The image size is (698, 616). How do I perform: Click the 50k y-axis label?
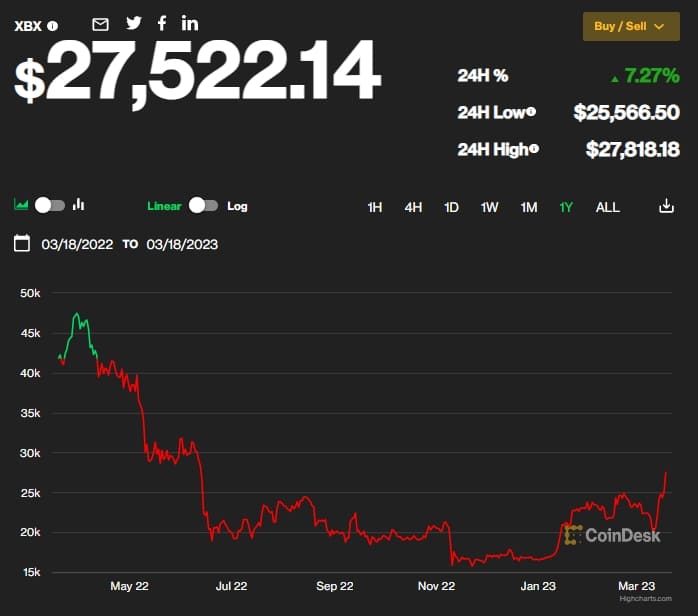click(x=30, y=293)
